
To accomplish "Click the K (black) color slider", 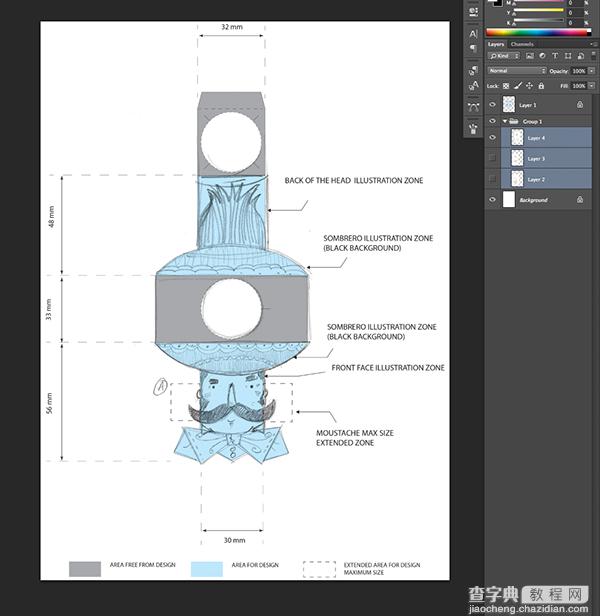I will point(538,21).
